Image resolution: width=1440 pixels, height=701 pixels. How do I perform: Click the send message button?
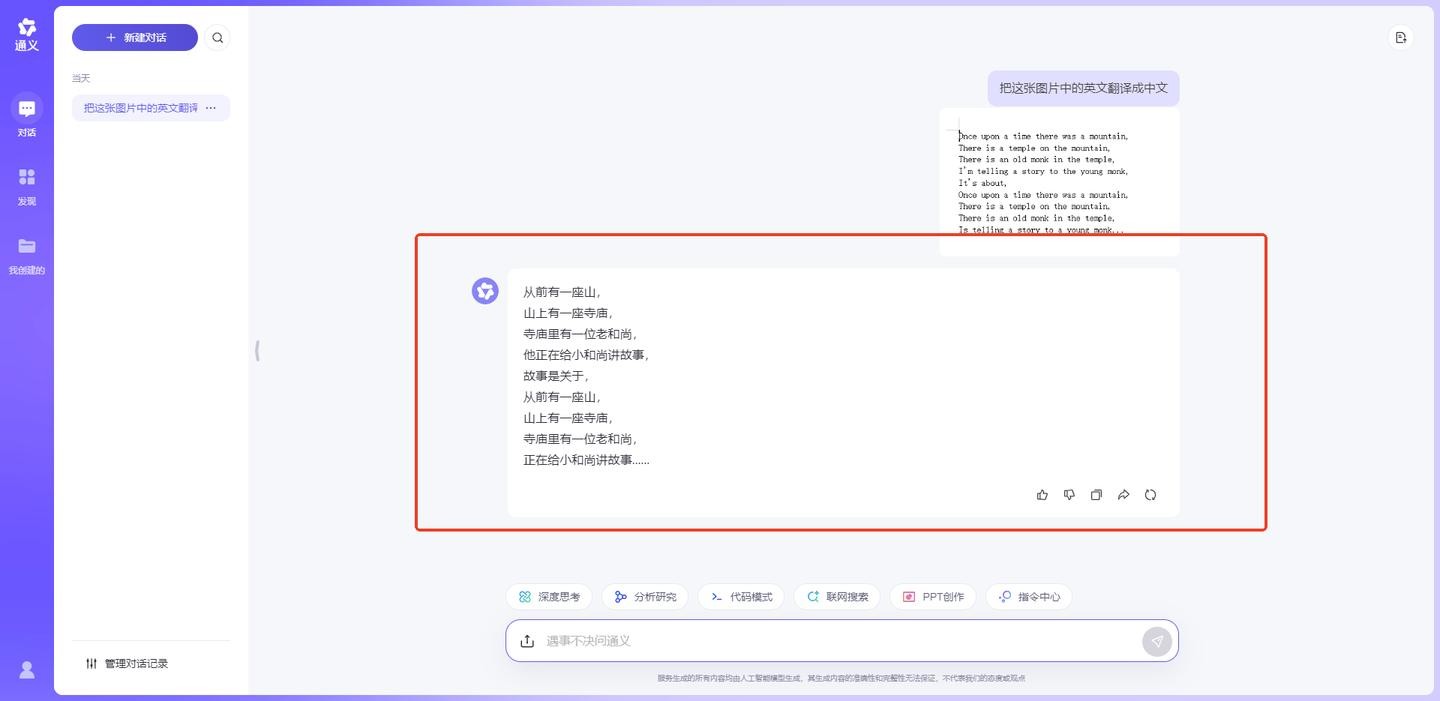point(1156,641)
